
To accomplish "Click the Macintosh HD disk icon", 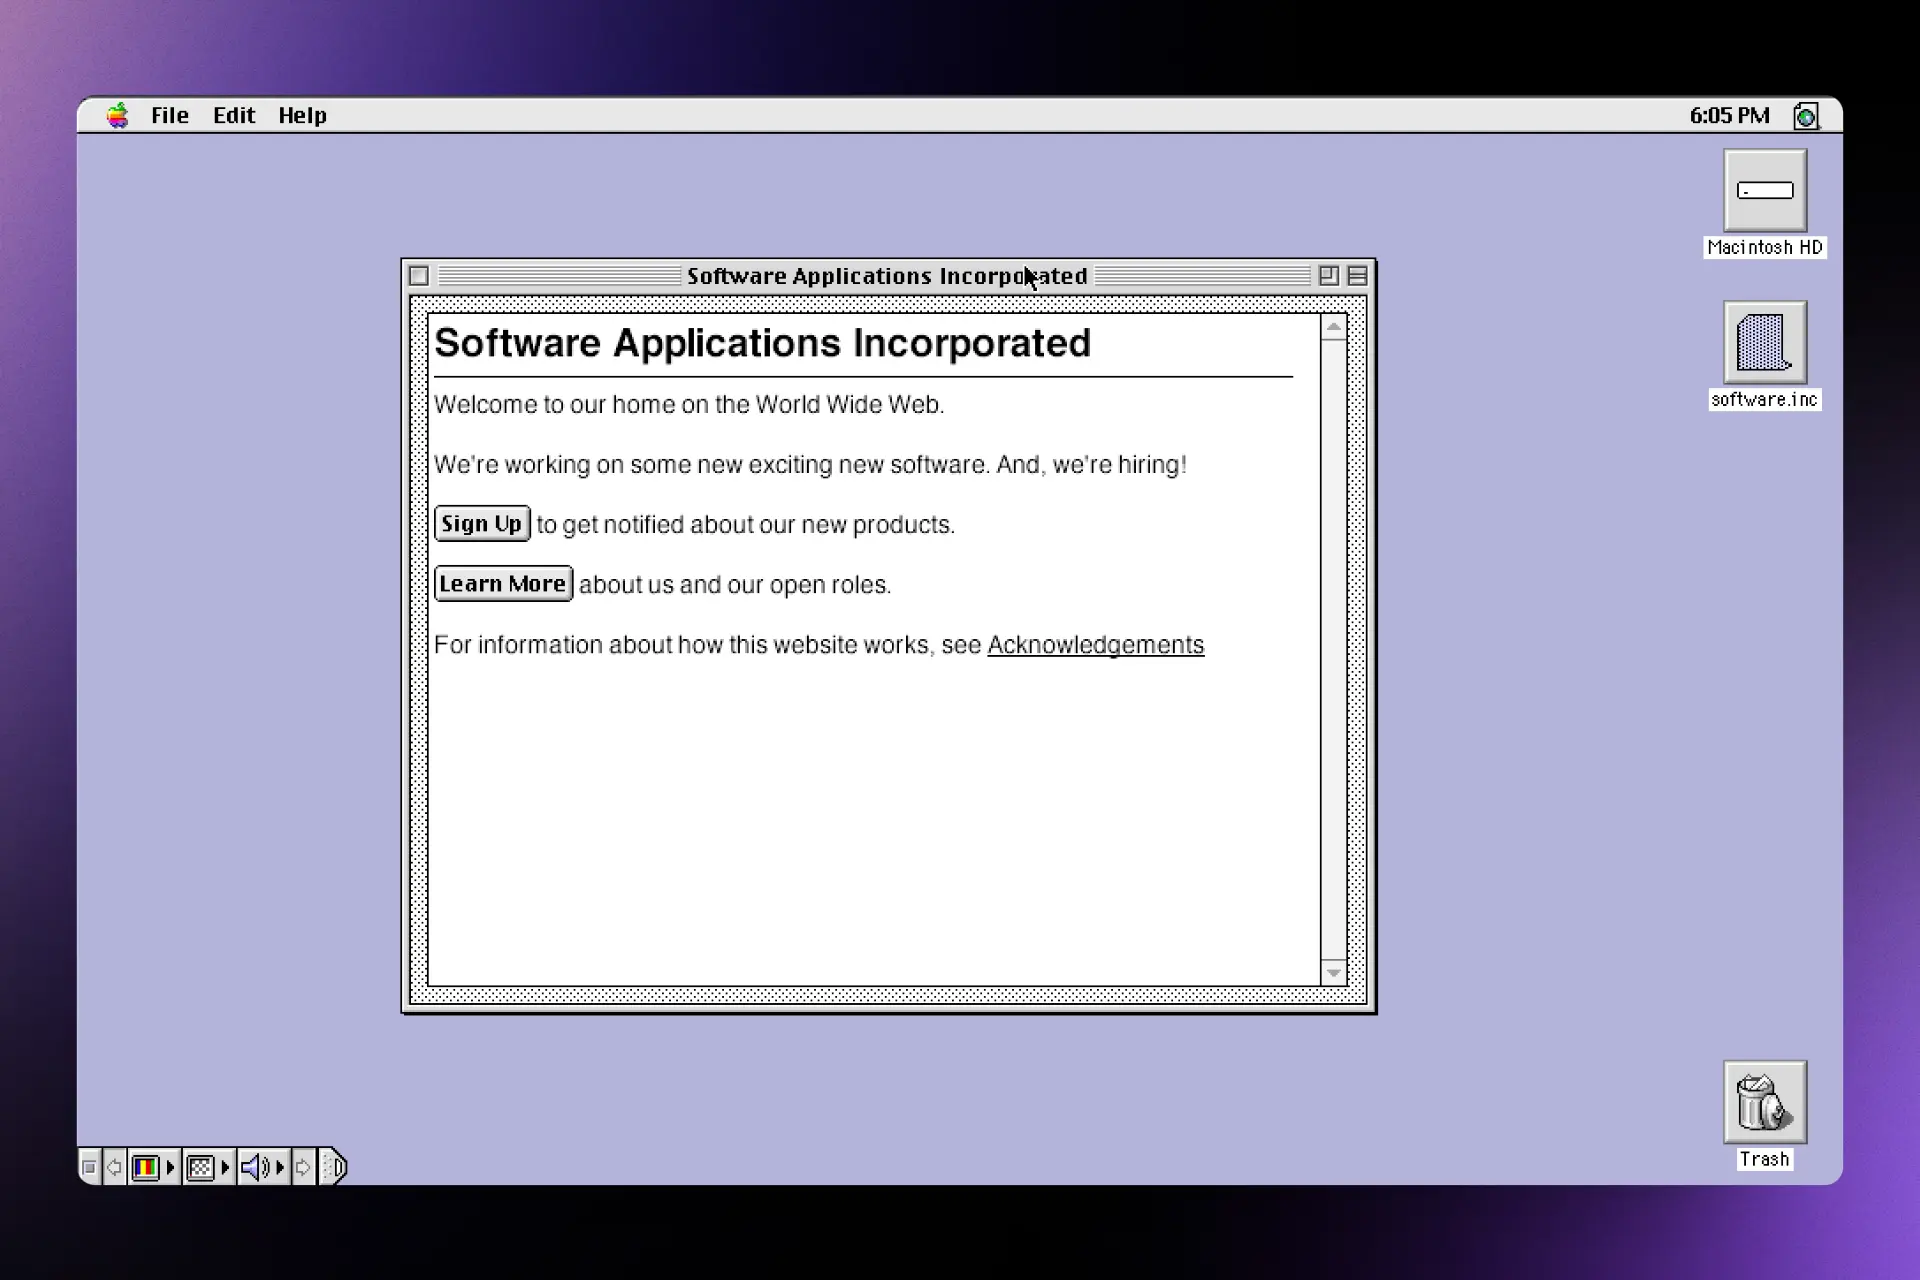I will 1764,191.
